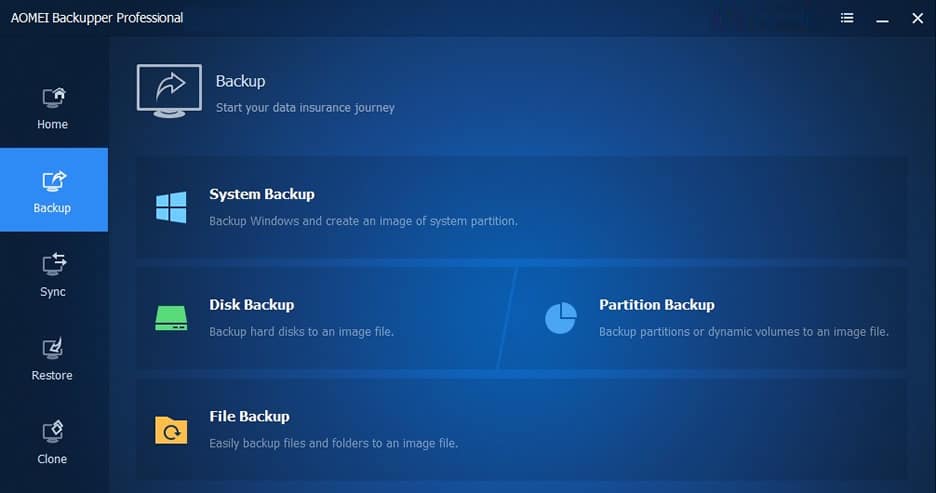
Task: Close the AOMEI Backupper window
Action: point(917,18)
